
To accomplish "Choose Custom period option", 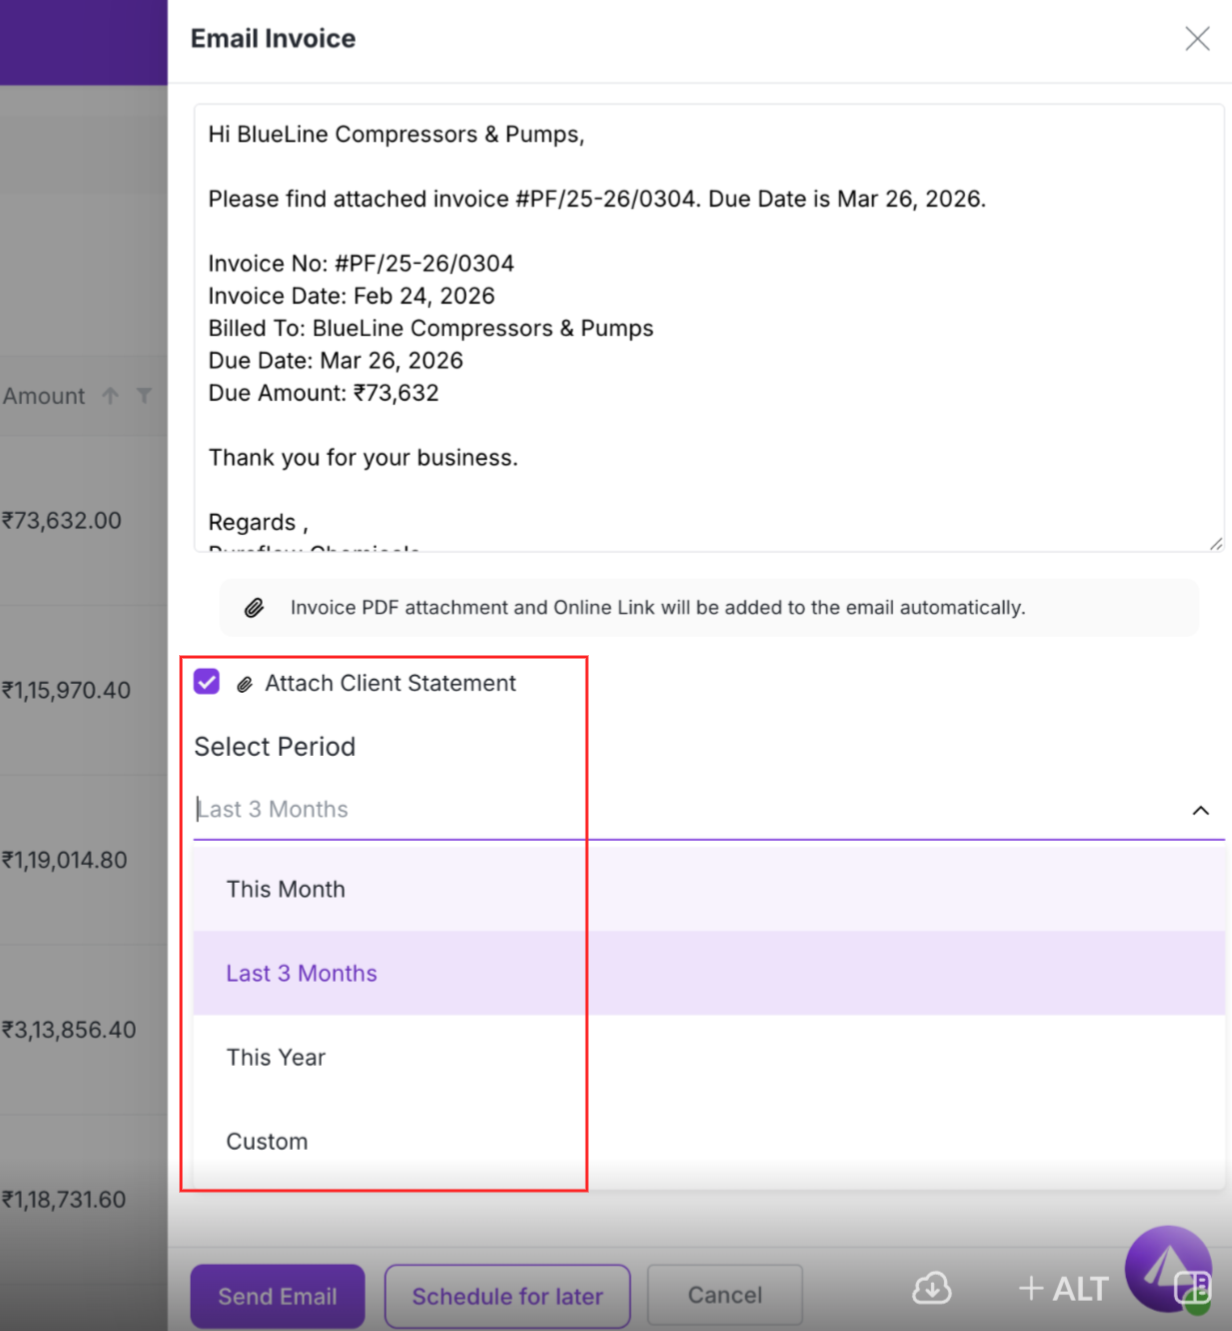I will point(267,1141).
